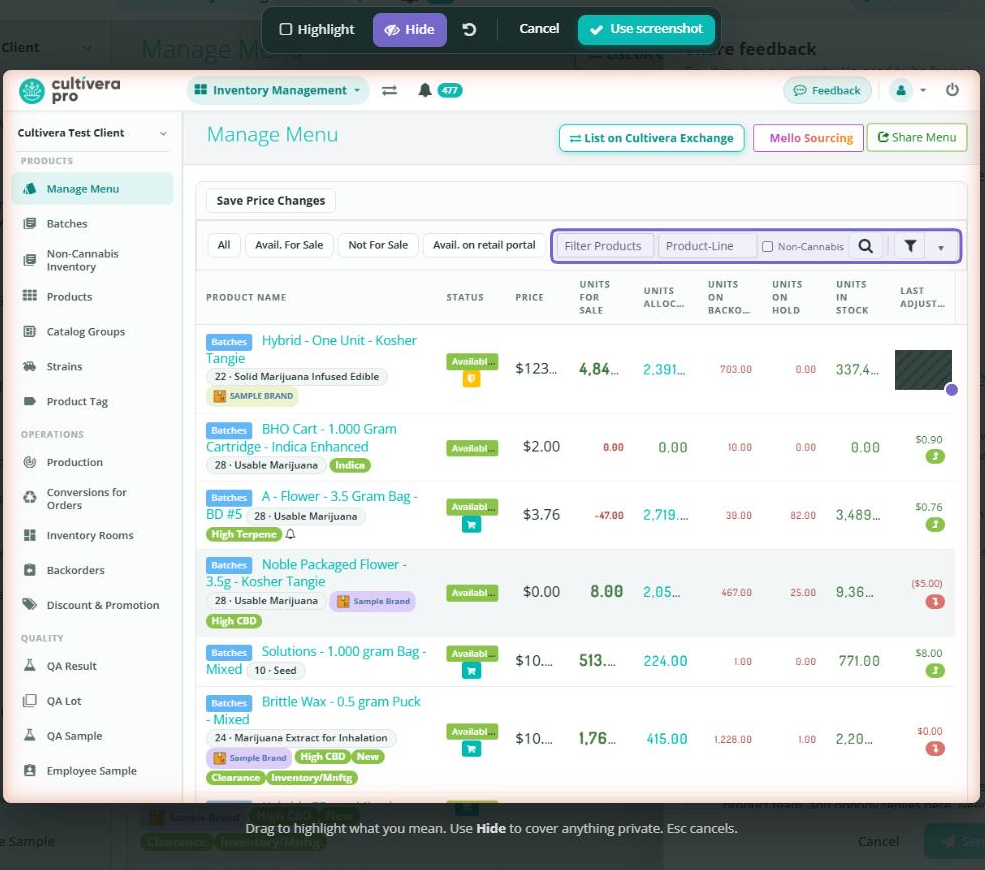Click the Feedback button

pyautogui.click(x=827, y=90)
